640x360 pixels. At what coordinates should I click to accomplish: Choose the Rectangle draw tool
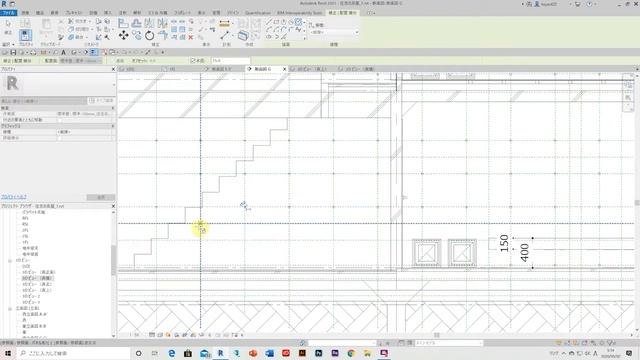point(276,22)
